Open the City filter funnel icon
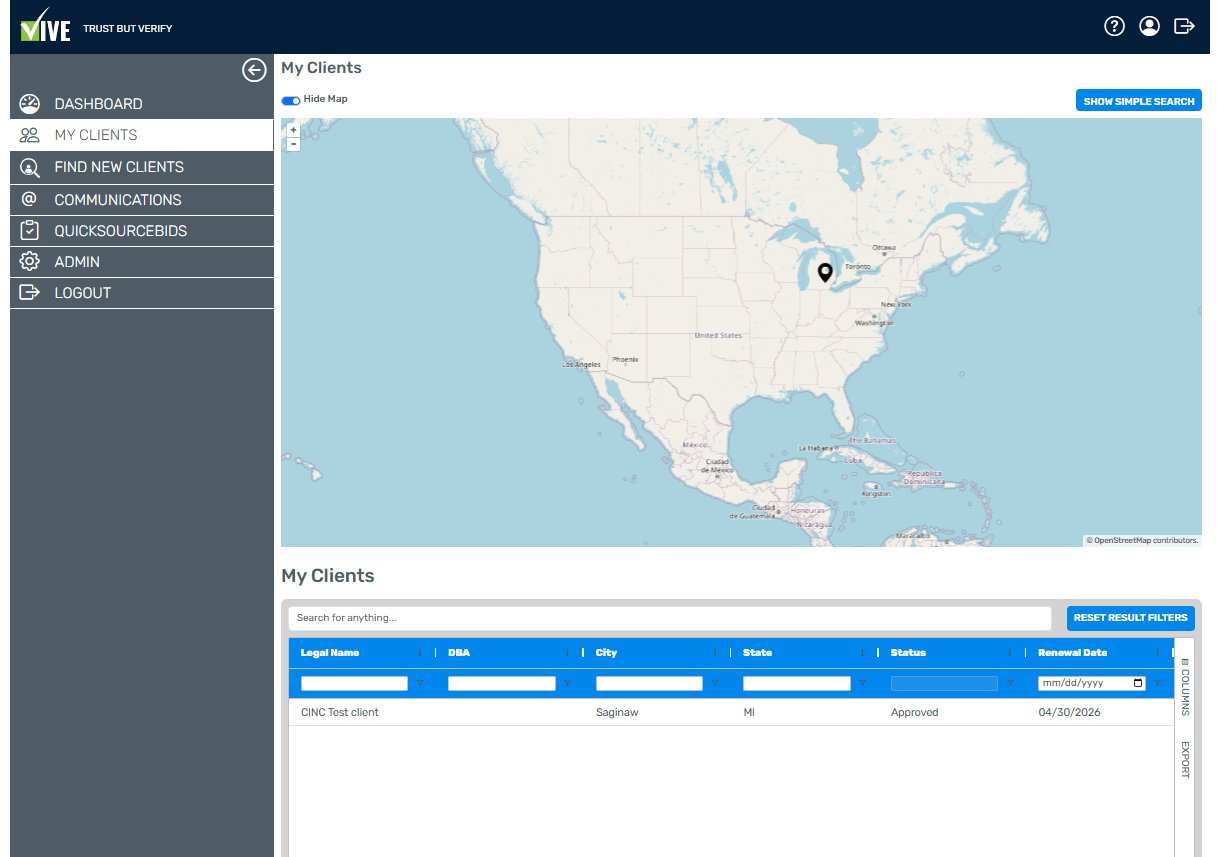This screenshot has width=1217, height=857. click(x=715, y=684)
